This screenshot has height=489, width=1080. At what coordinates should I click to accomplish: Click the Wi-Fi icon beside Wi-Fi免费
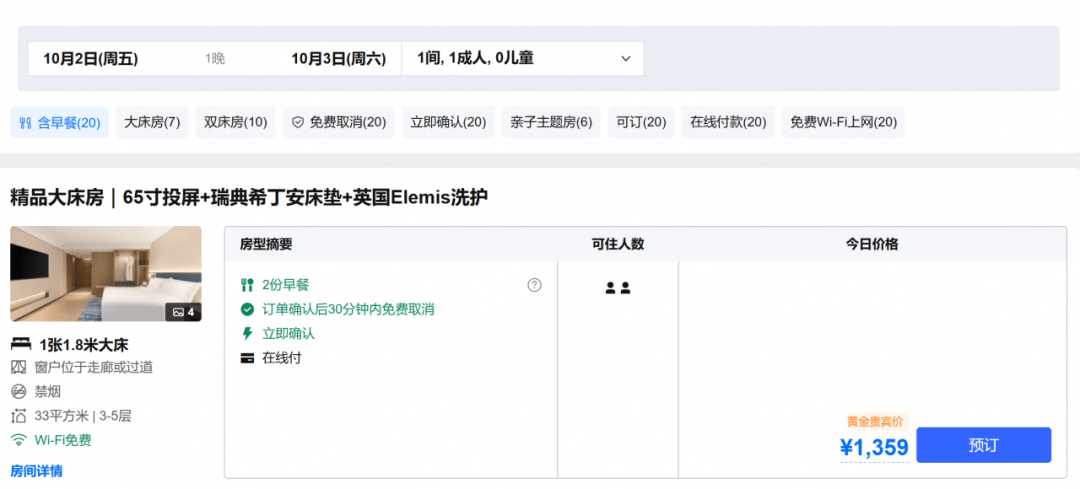[19, 439]
